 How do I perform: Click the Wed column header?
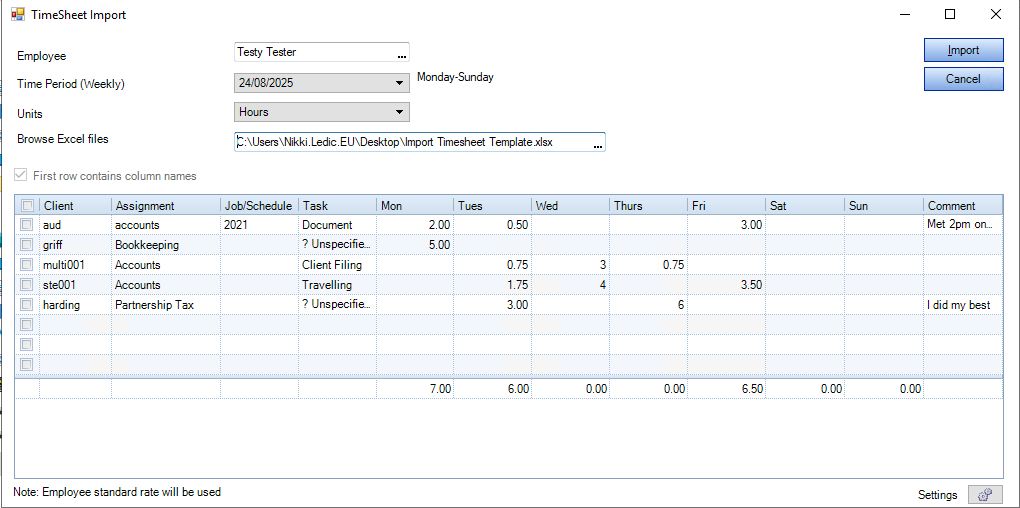570,206
